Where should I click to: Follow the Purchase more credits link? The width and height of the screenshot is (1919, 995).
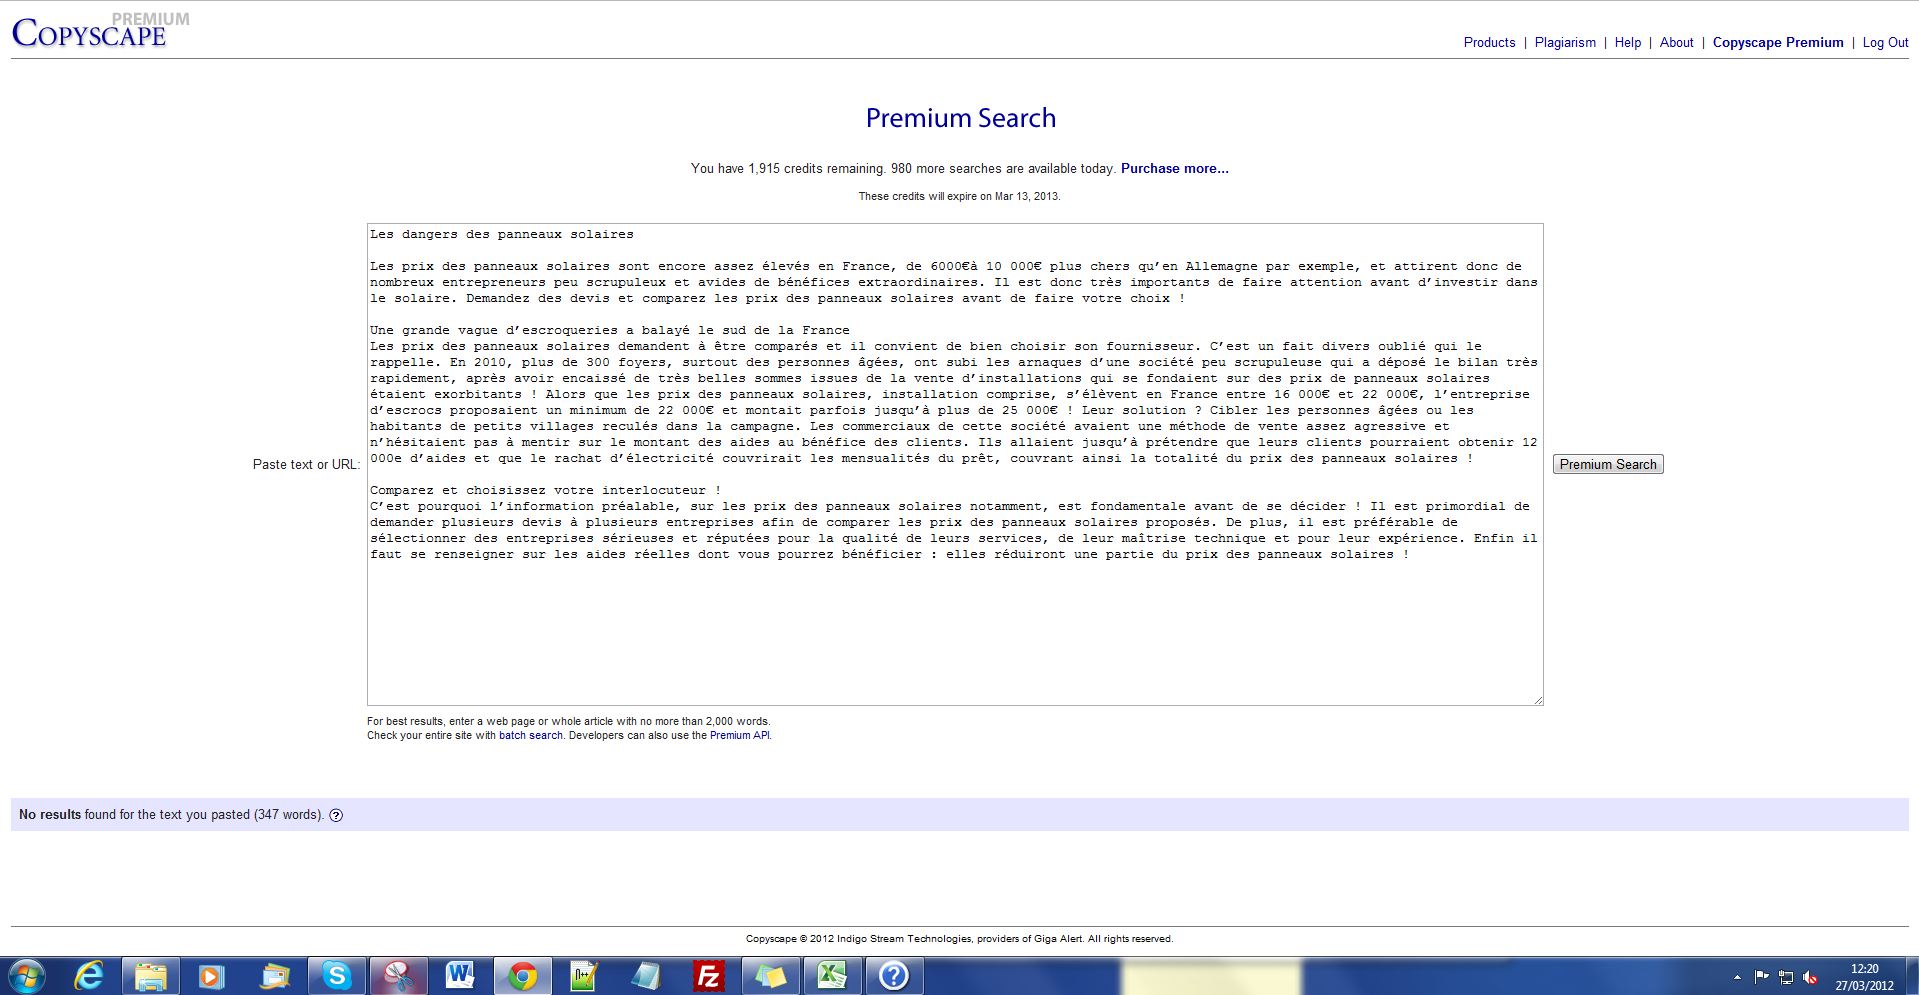click(x=1174, y=168)
